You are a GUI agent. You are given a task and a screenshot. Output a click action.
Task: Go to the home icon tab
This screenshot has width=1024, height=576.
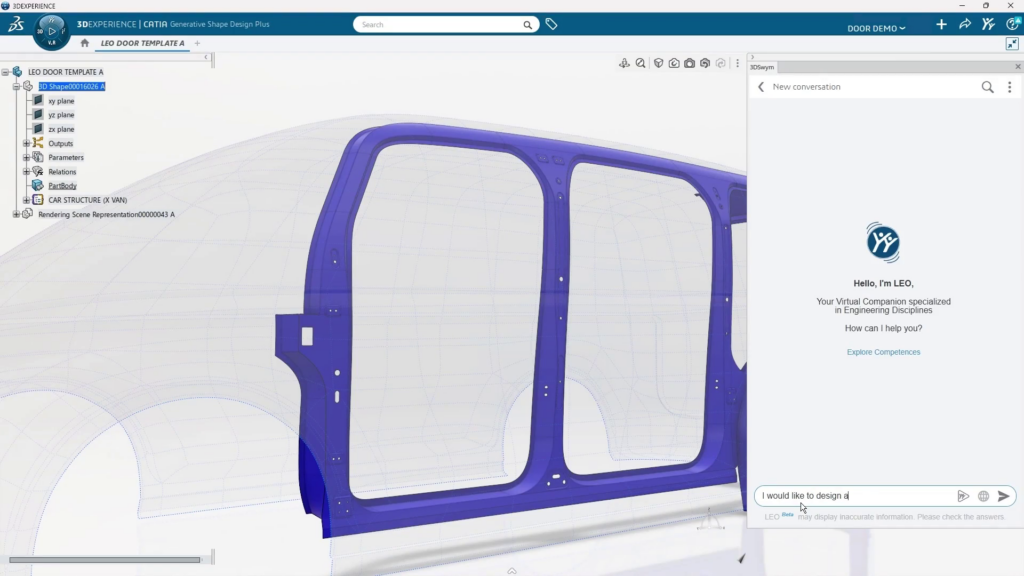click(x=84, y=43)
